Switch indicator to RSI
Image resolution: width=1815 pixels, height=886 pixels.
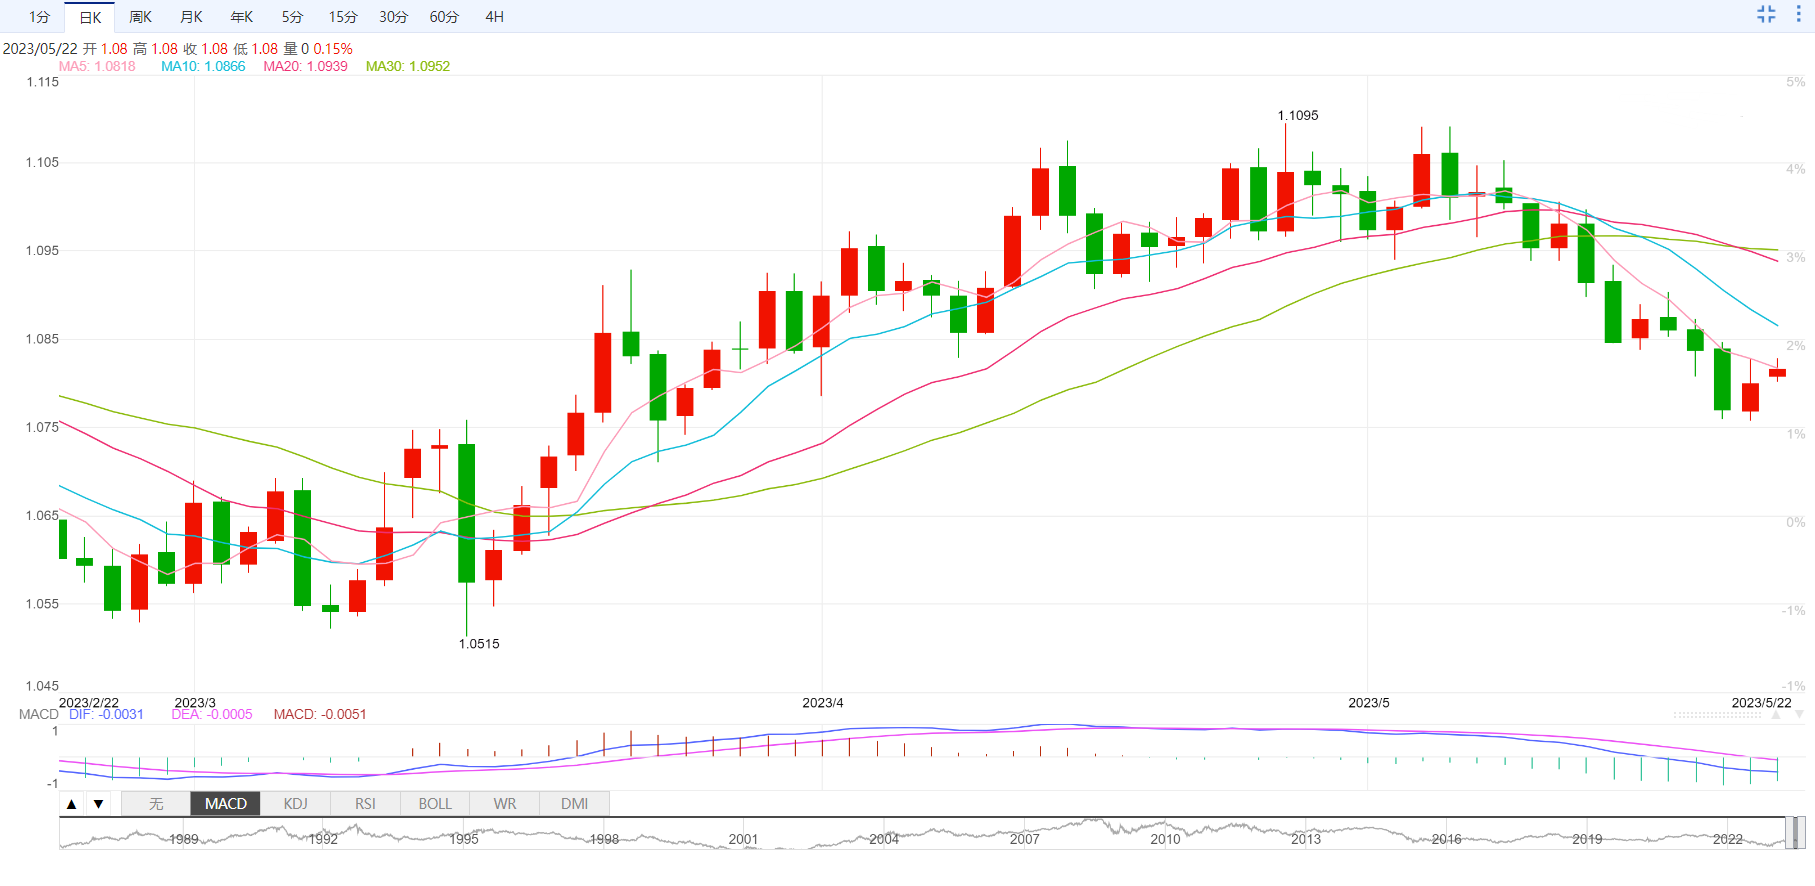(x=365, y=804)
